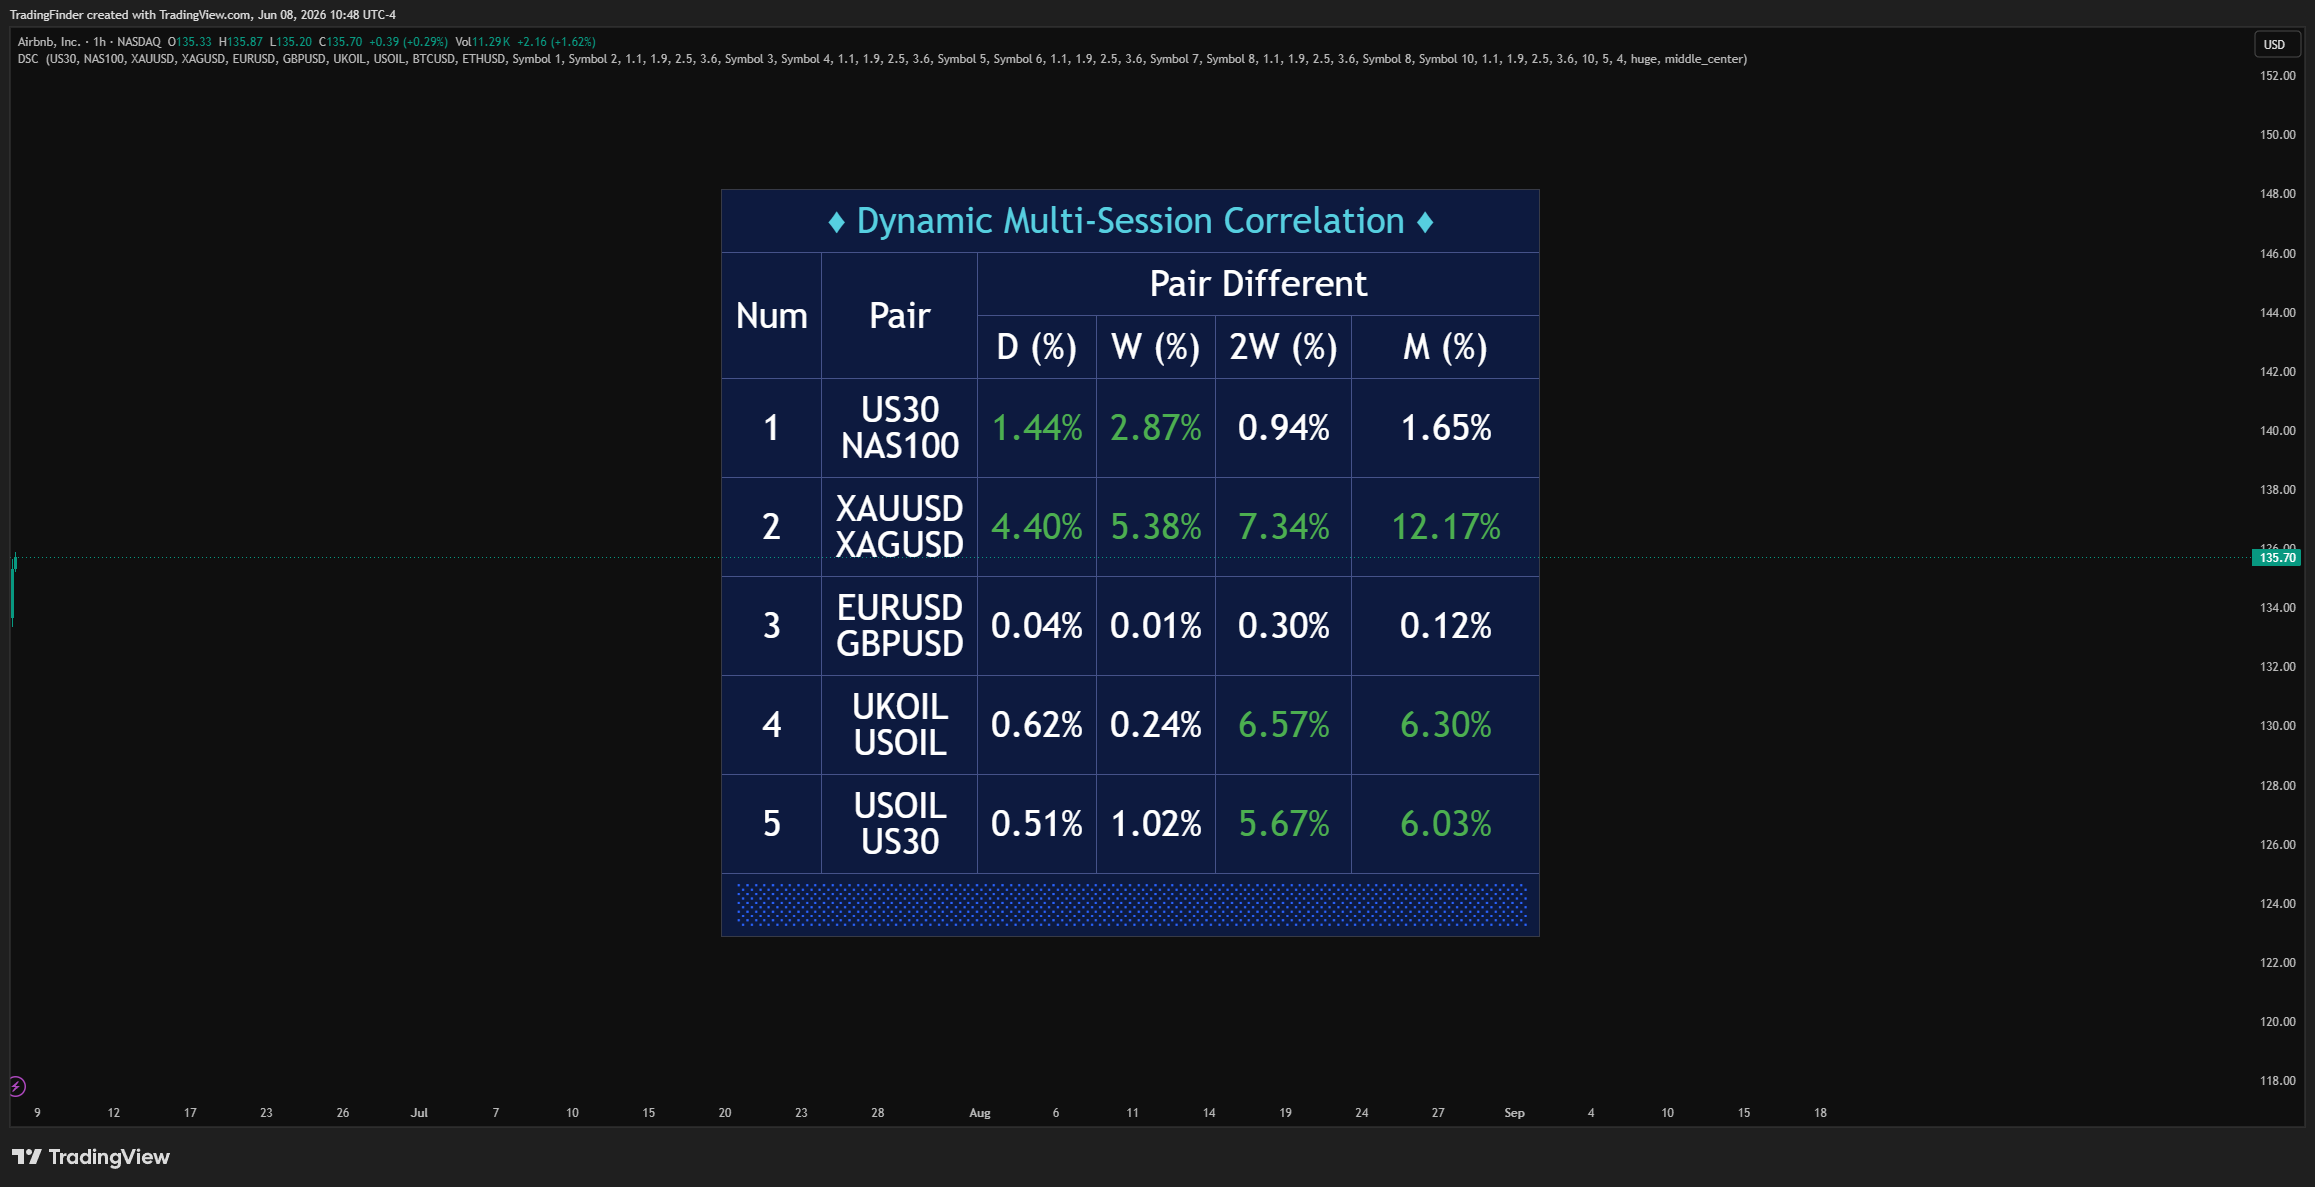
Task: Click row number 3 cell
Action: [771, 626]
